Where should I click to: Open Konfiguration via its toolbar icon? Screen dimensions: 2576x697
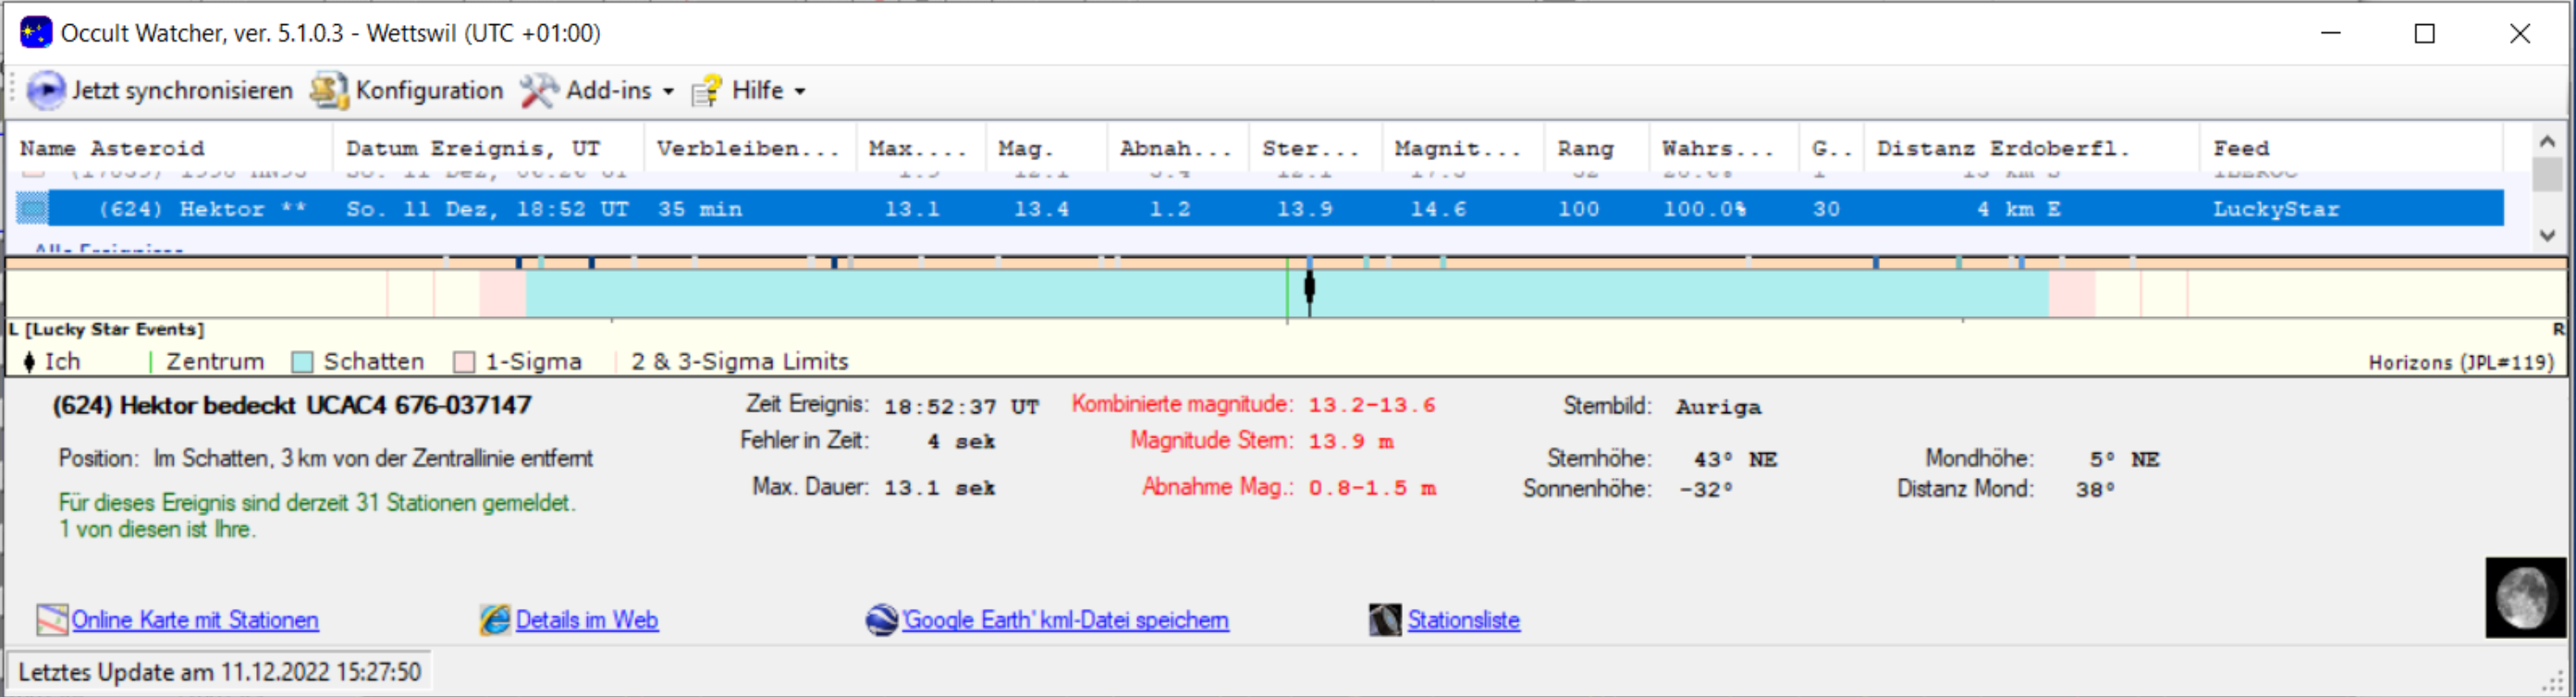(328, 91)
